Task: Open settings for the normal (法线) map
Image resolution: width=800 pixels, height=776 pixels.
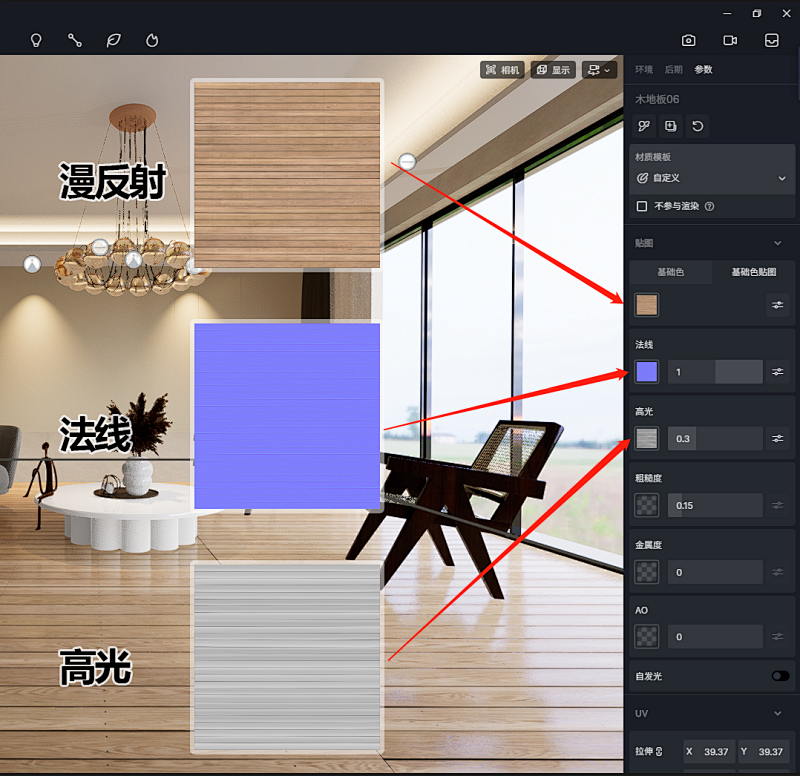Action: tap(777, 372)
